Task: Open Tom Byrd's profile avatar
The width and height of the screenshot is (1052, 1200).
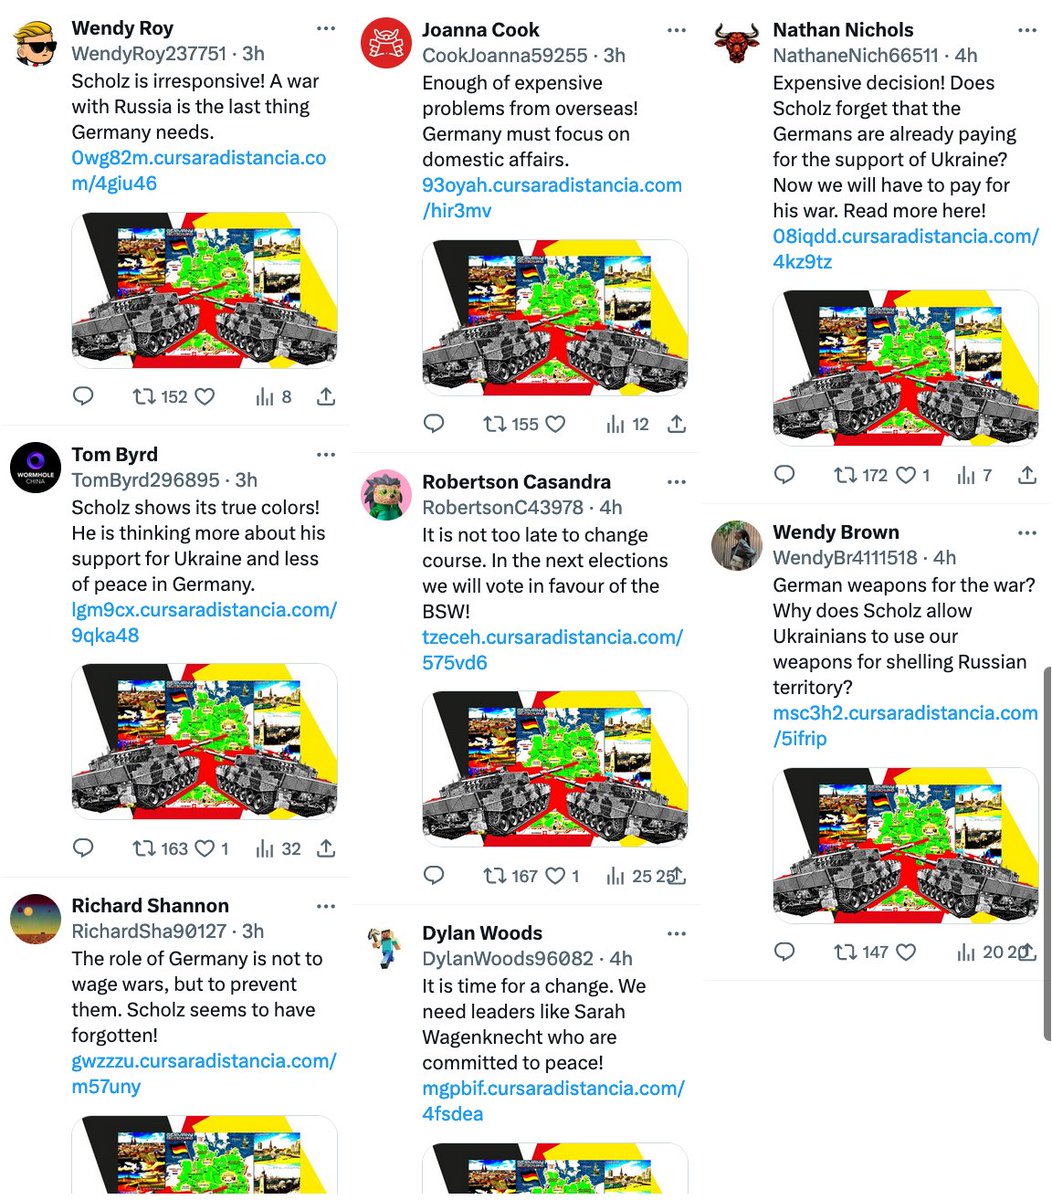Action: tap(36, 468)
